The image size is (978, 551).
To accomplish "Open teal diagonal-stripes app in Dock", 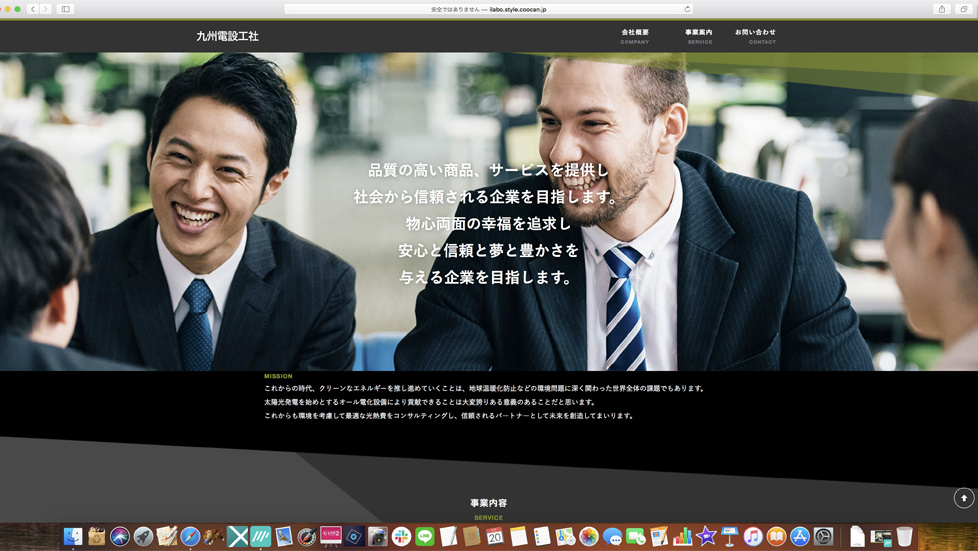I will (261, 536).
